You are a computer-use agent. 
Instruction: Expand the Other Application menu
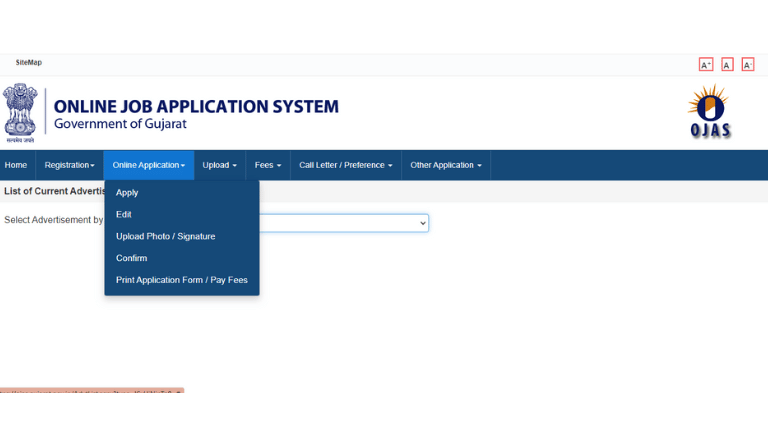(446, 165)
